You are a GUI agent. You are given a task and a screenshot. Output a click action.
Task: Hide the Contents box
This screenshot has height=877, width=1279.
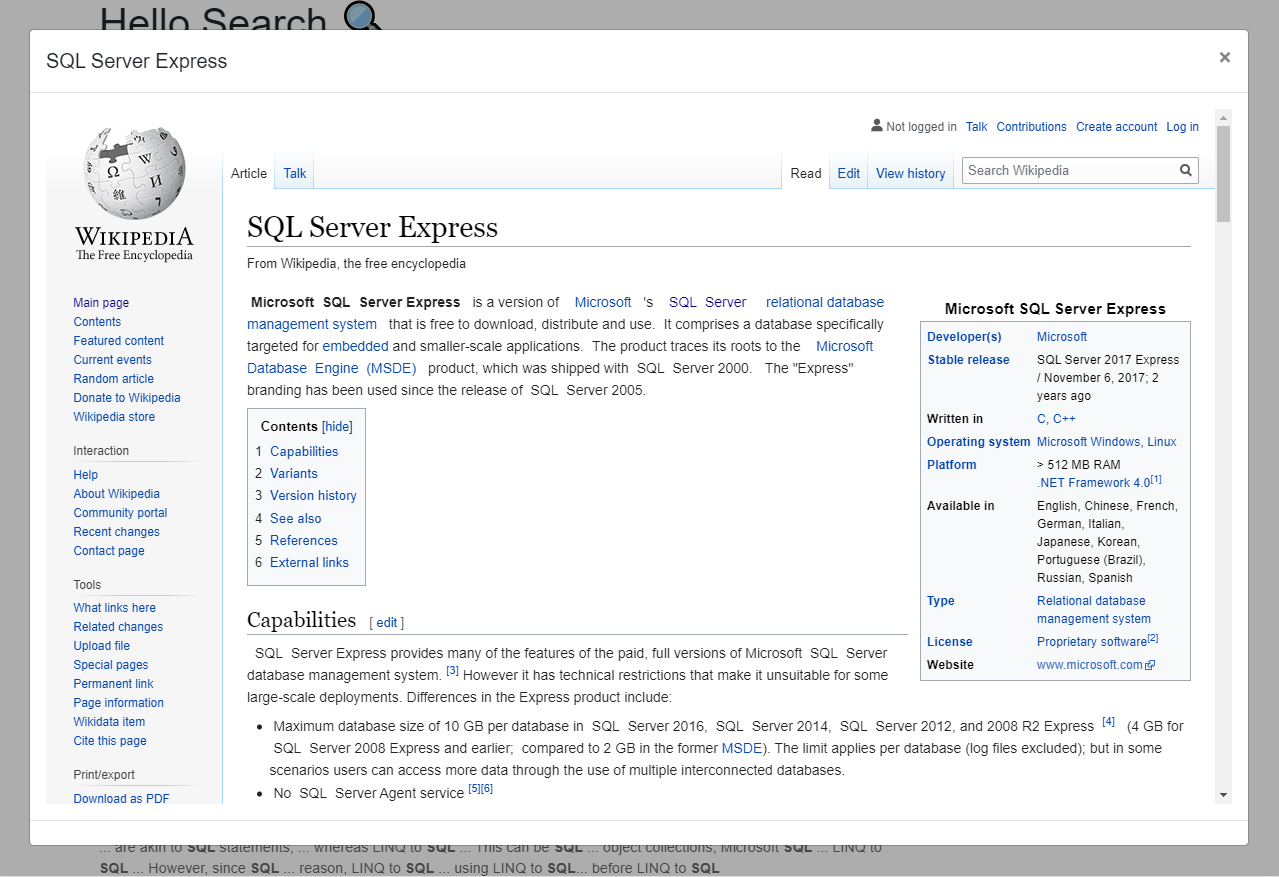point(336,426)
